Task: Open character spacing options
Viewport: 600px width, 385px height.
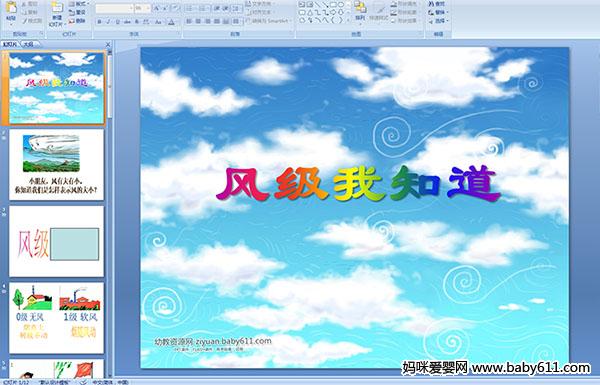Action: (x=146, y=22)
